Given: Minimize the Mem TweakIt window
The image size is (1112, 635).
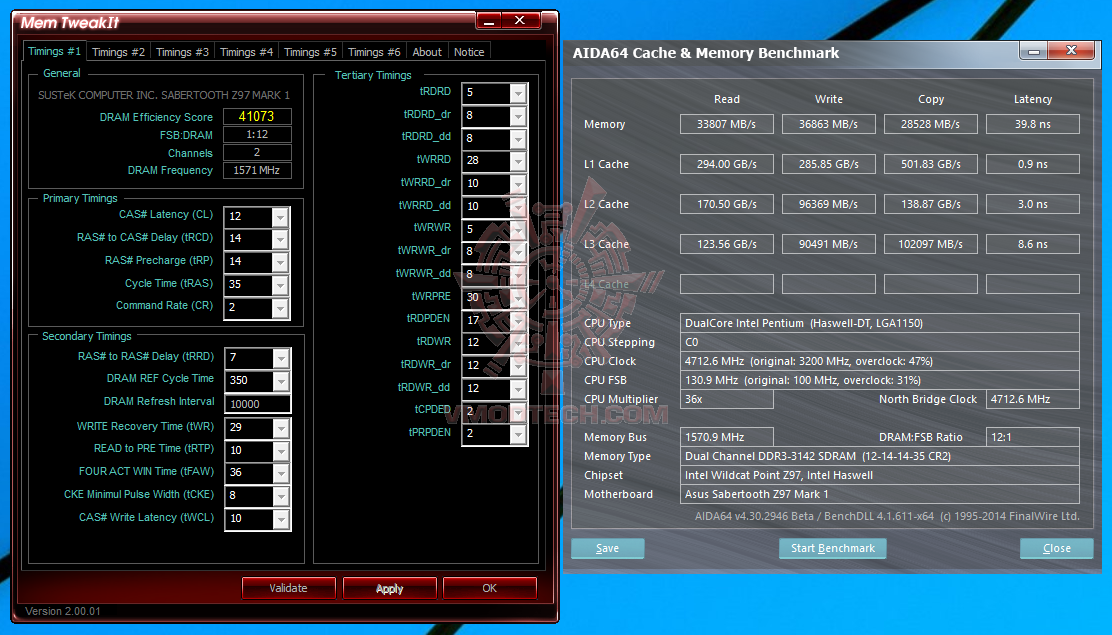Looking at the screenshot, I should point(489,21).
